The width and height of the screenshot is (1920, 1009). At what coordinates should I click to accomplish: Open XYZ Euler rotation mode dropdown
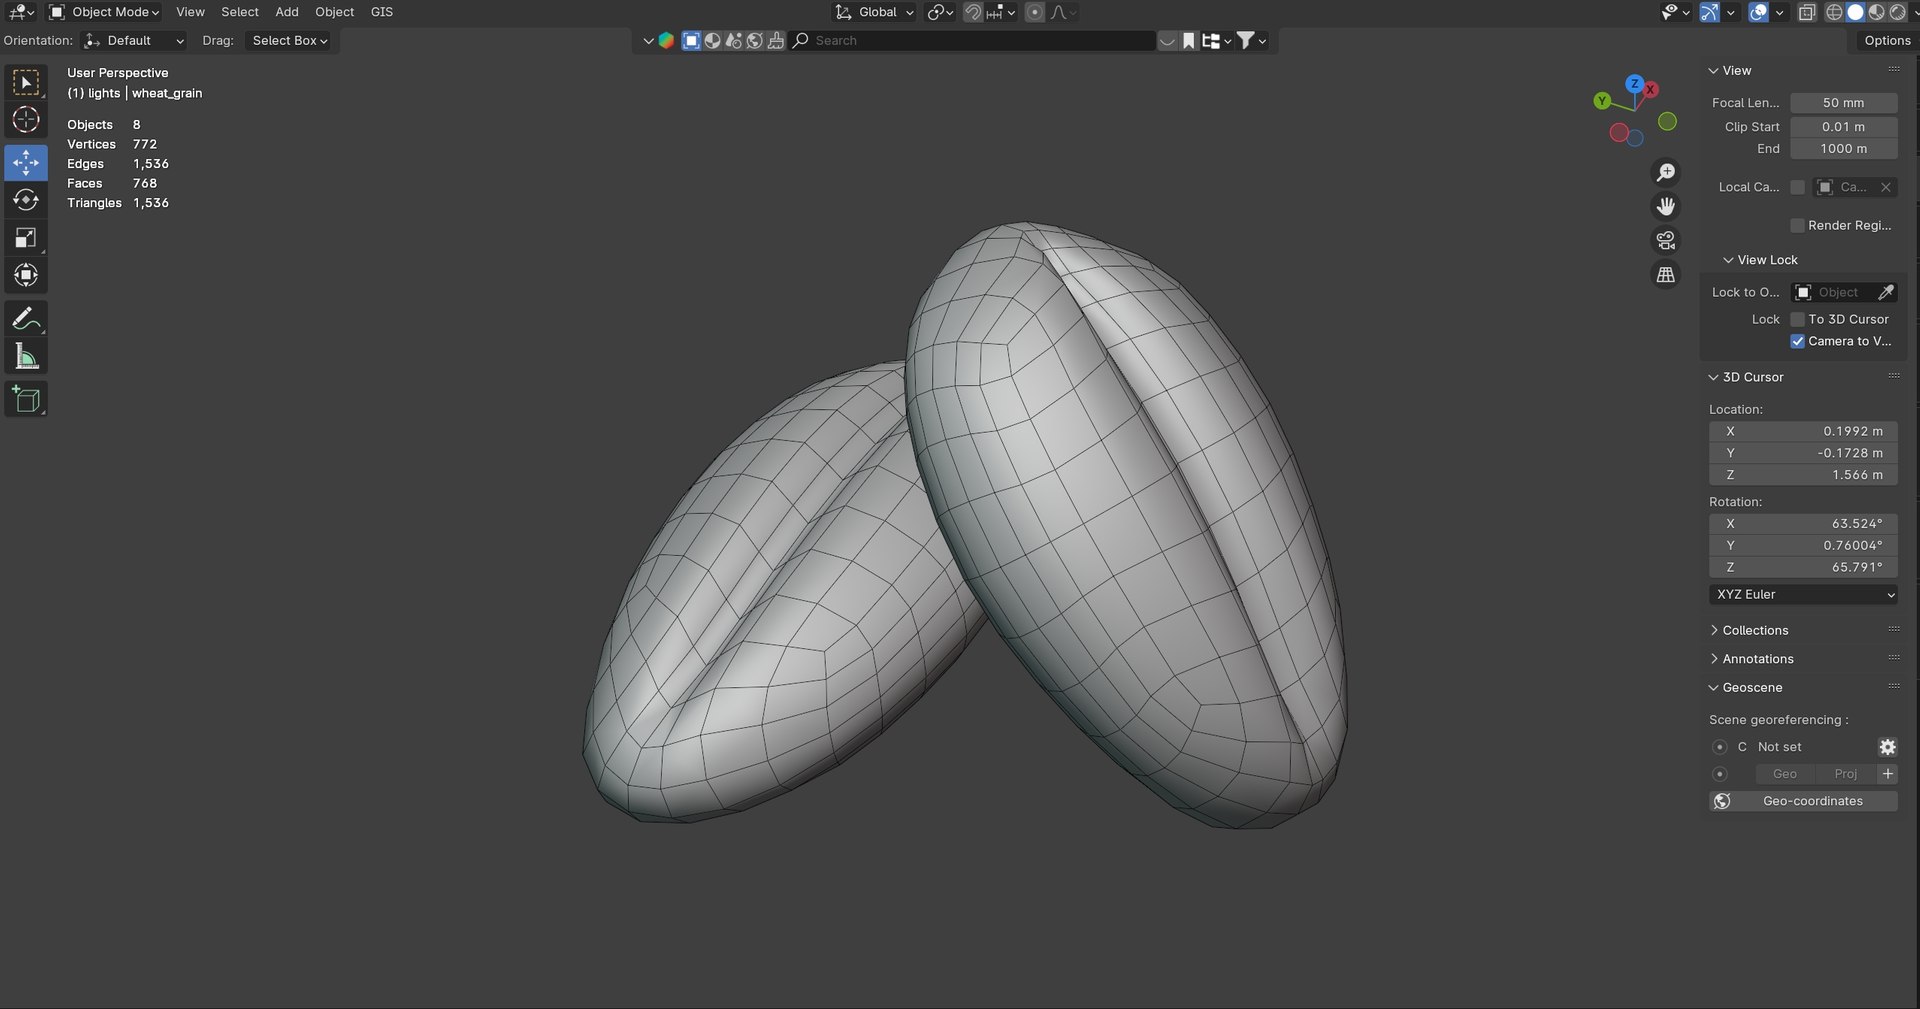click(x=1803, y=594)
